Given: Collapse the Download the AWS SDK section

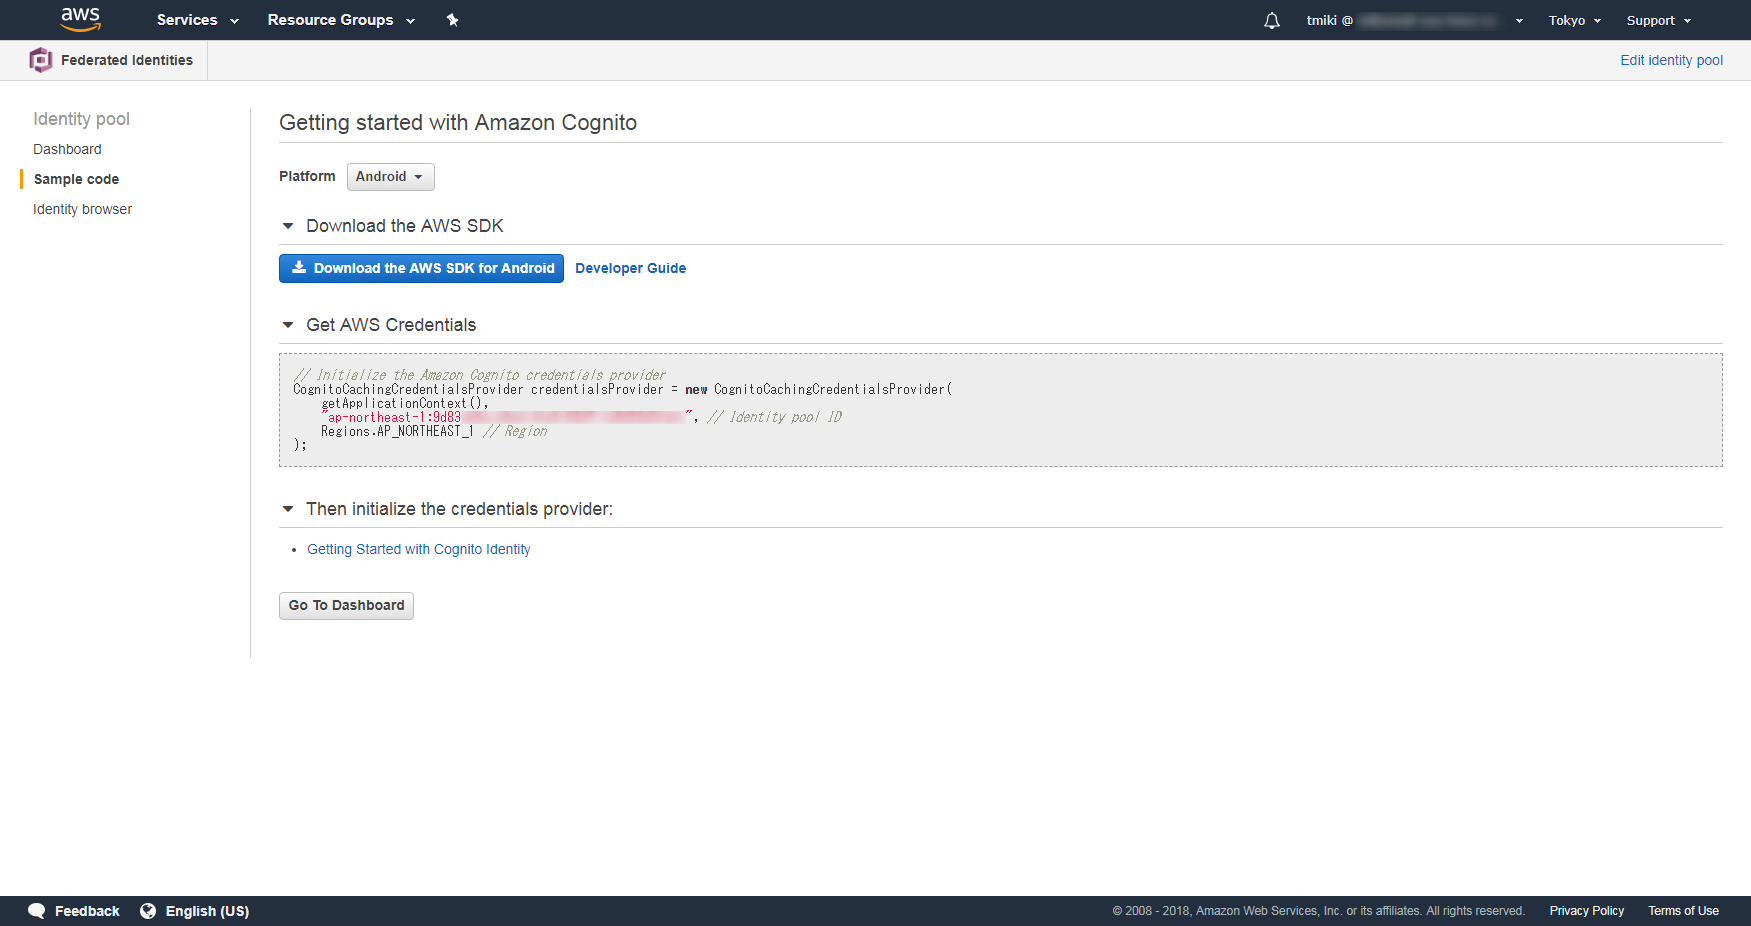Looking at the screenshot, I should click(288, 225).
